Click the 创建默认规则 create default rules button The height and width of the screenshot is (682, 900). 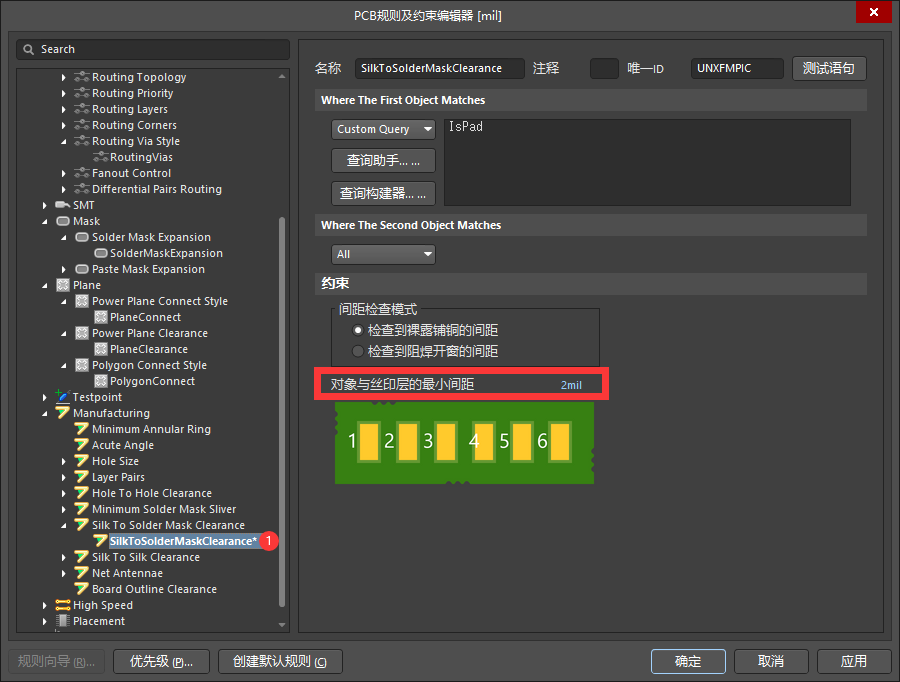click(x=280, y=661)
